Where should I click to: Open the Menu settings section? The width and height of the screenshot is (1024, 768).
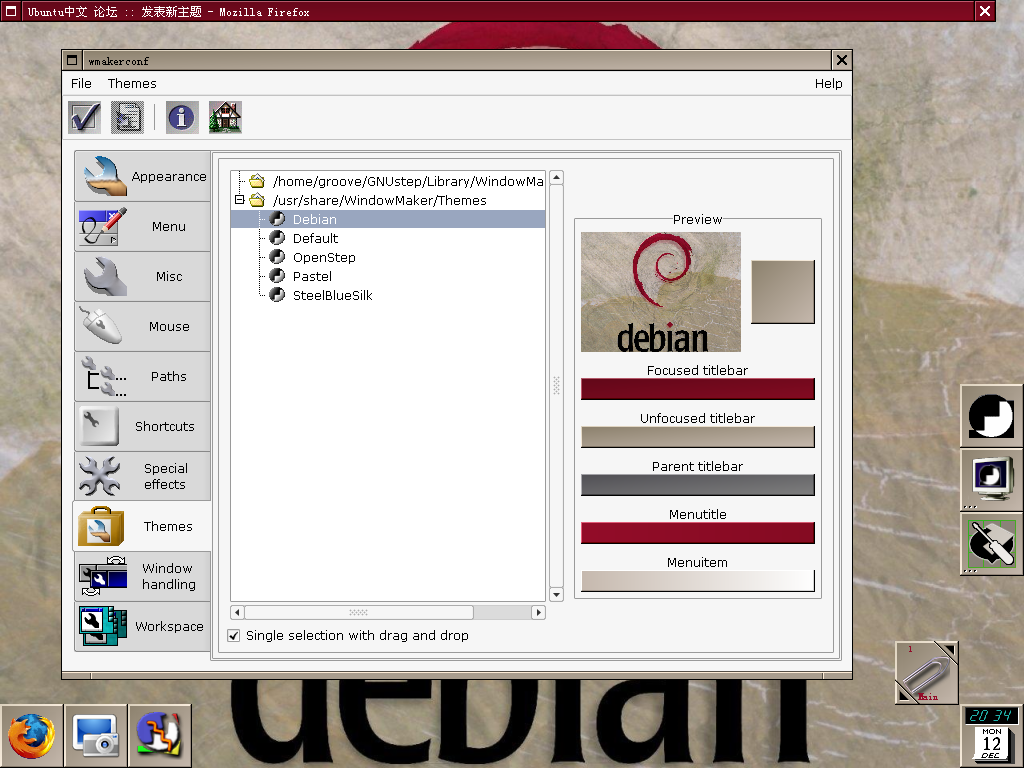click(x=143, y=227)
